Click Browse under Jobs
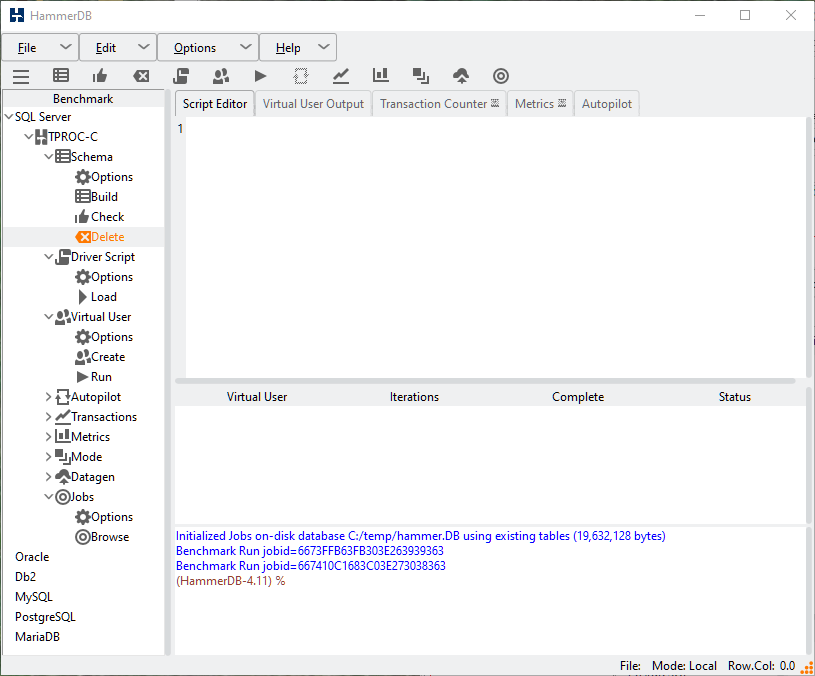Image resolution: width=815 pixels, height=676 pixels. coord(102,537)
